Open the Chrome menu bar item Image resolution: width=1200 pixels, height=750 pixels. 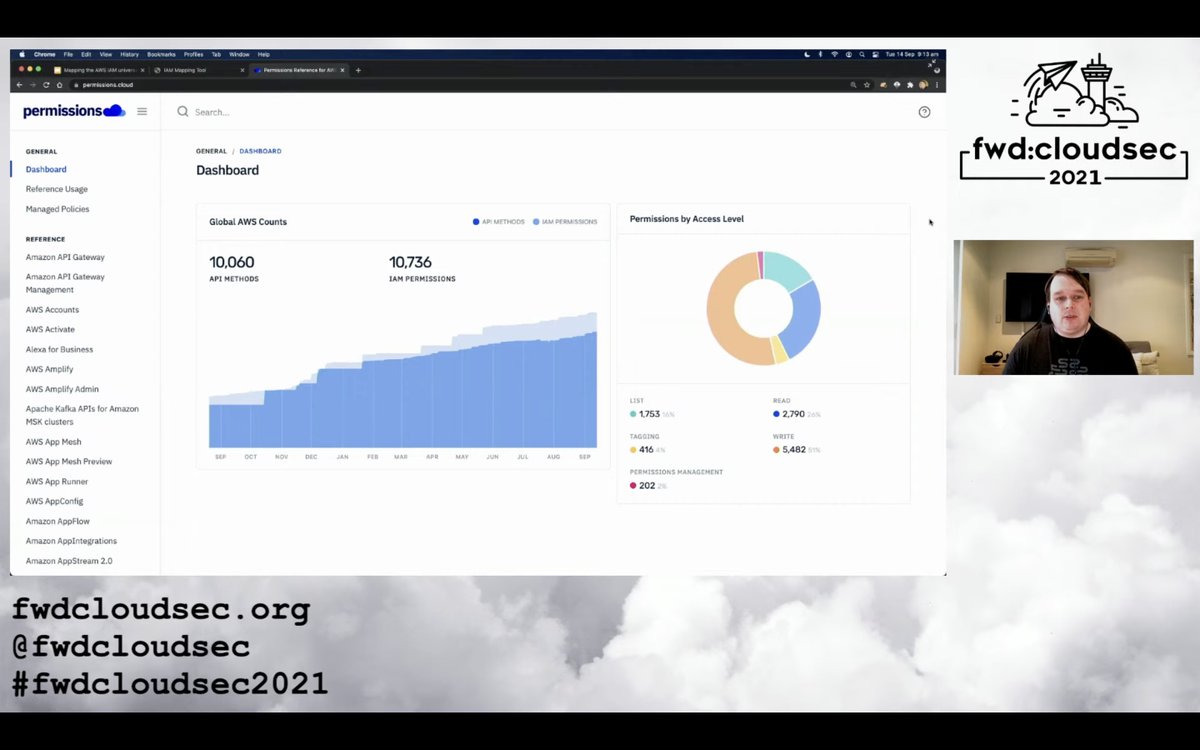click(x=45, y=54)
